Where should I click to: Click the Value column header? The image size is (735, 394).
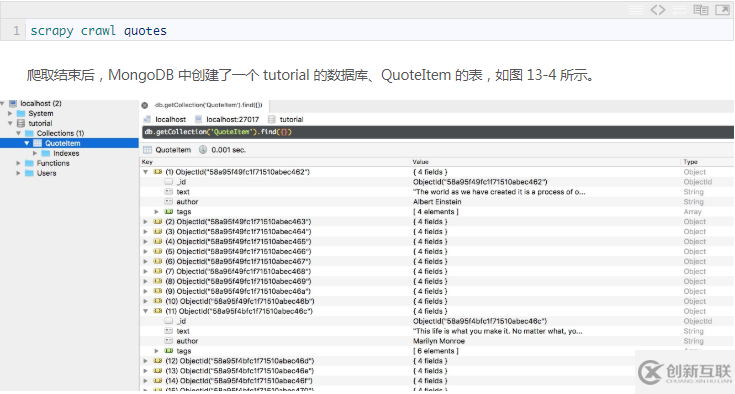(420, 162)
